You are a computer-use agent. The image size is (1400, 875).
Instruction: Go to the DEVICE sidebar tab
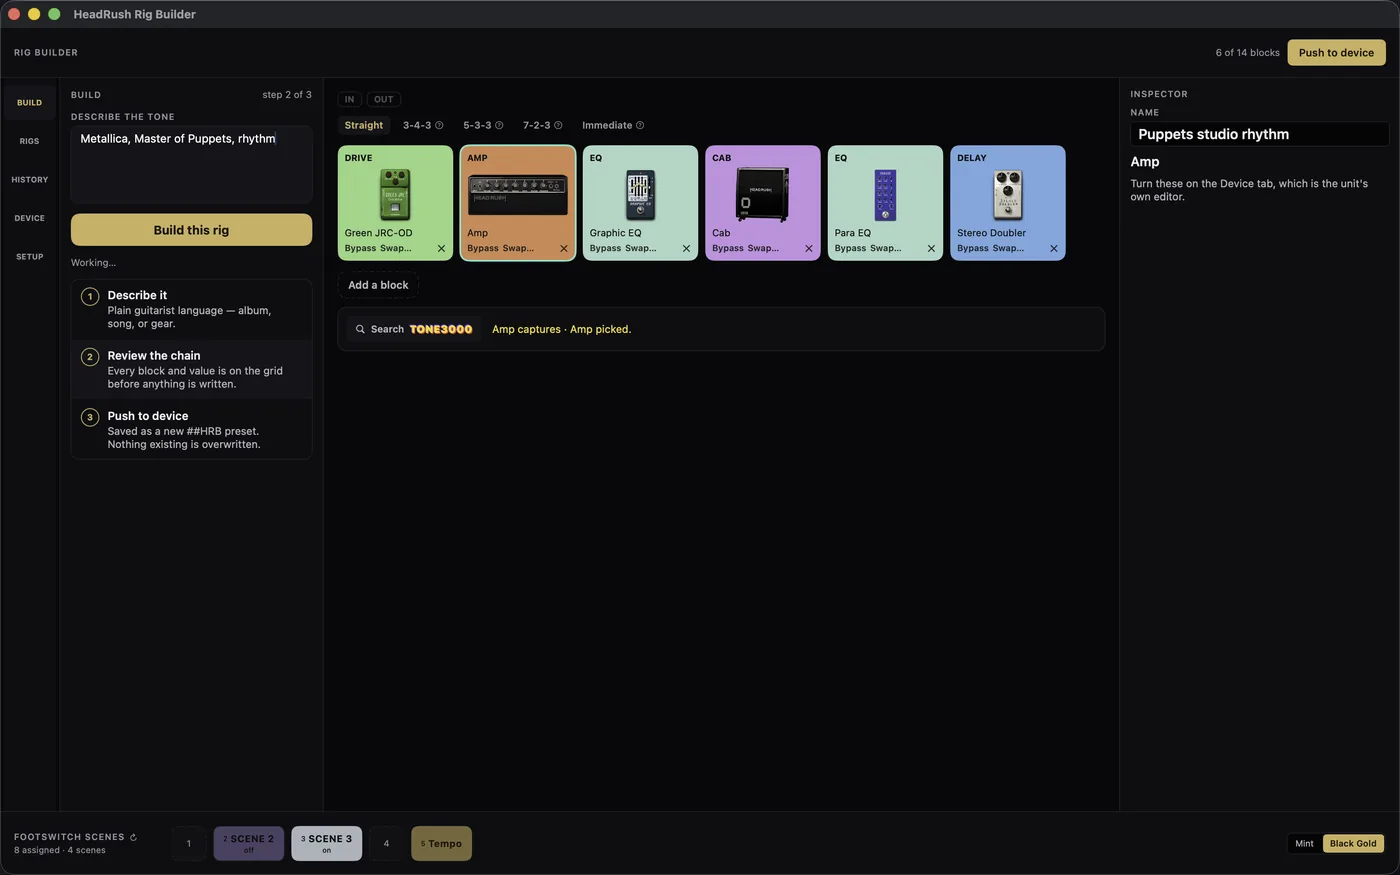pyautogui.click(x=29, y=218)
